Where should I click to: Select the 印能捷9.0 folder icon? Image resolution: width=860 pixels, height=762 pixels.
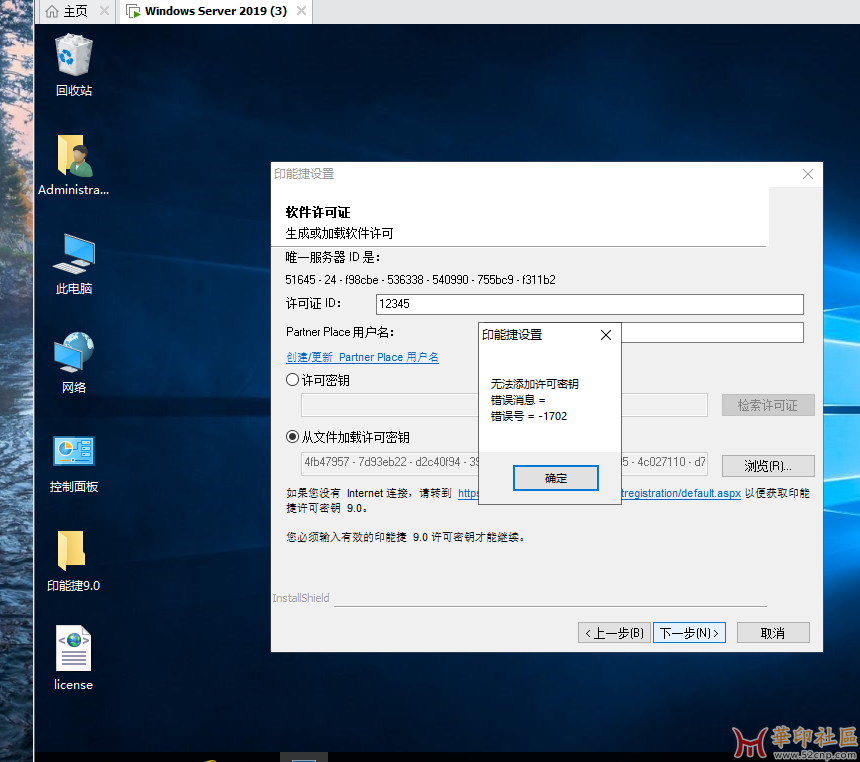73,561
